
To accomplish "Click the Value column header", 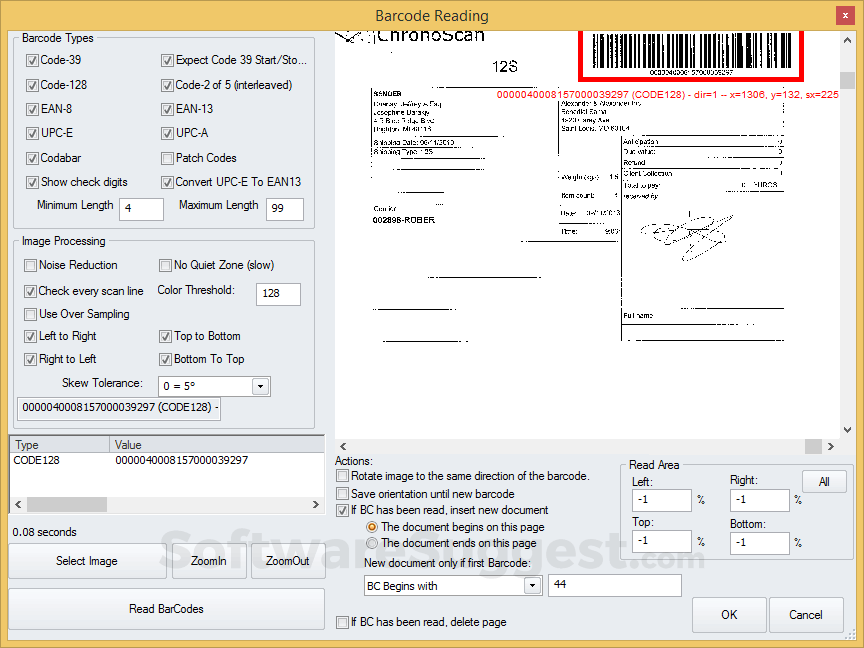I will coord(217,445).
